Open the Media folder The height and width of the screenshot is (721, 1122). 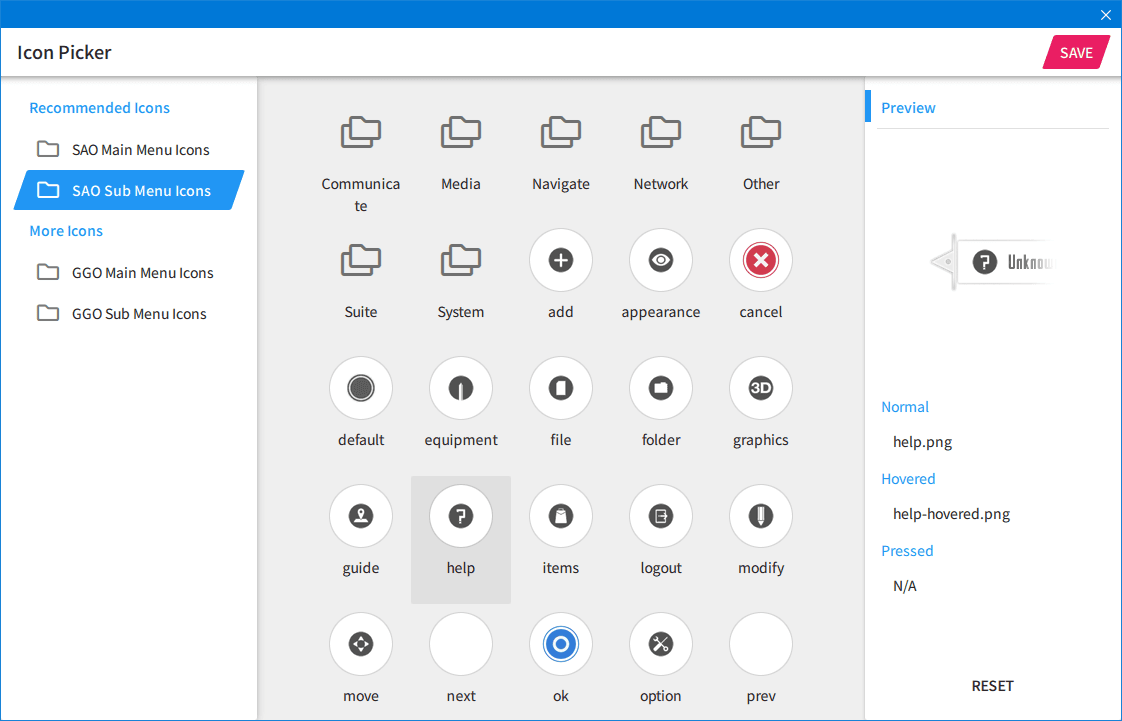tap(461, 133)
